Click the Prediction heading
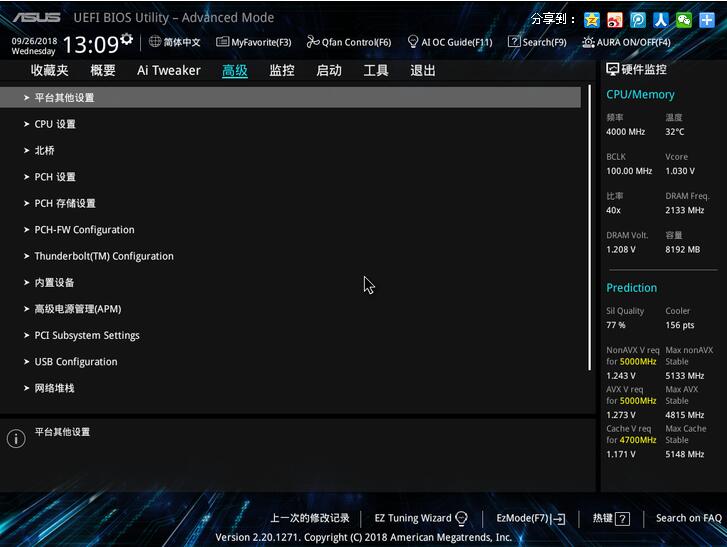The height and width of the screenshot is (547, 727). (631, 288)
